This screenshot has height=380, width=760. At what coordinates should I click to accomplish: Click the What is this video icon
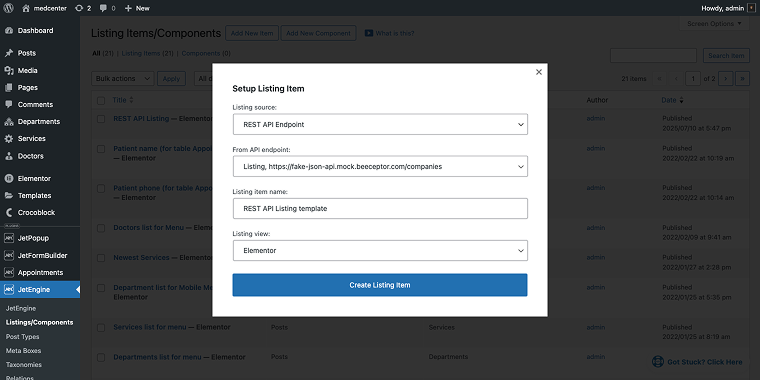pos(368,33)
